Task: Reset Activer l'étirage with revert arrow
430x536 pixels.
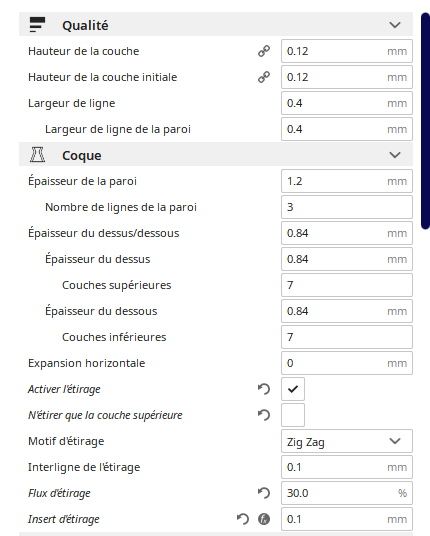Action: [x=264, y=389]
